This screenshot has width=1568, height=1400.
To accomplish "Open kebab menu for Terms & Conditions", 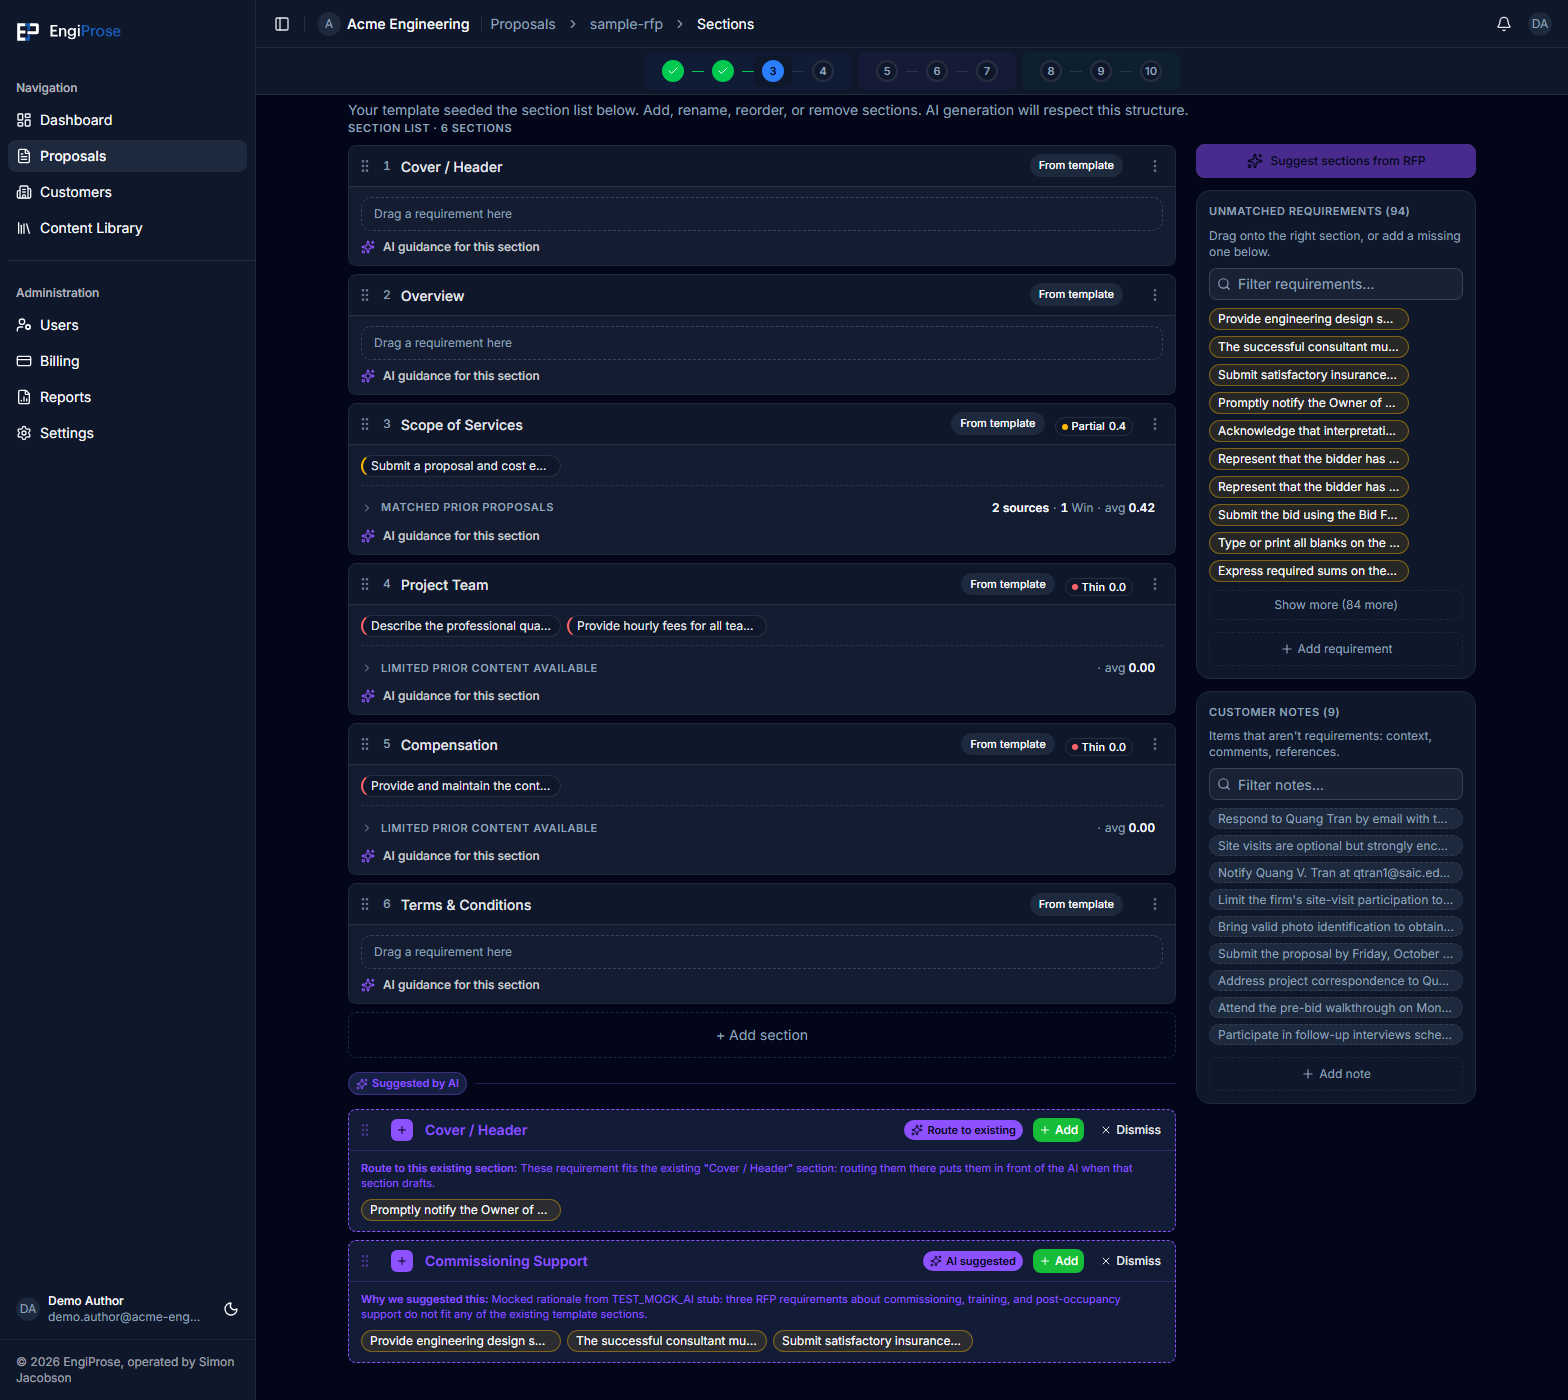I will (x=1155, y=904).
